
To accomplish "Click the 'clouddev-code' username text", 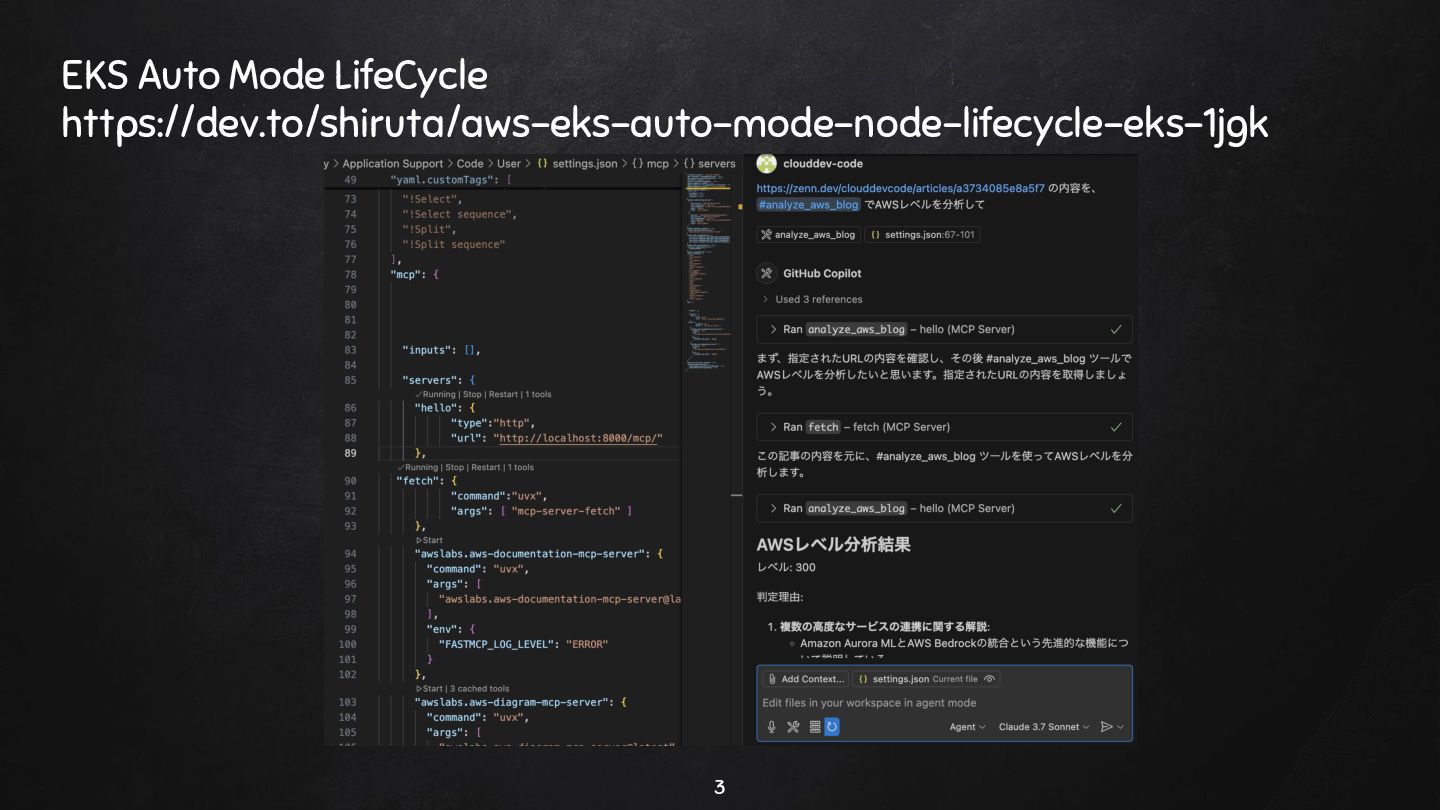I will coord(823,164).
